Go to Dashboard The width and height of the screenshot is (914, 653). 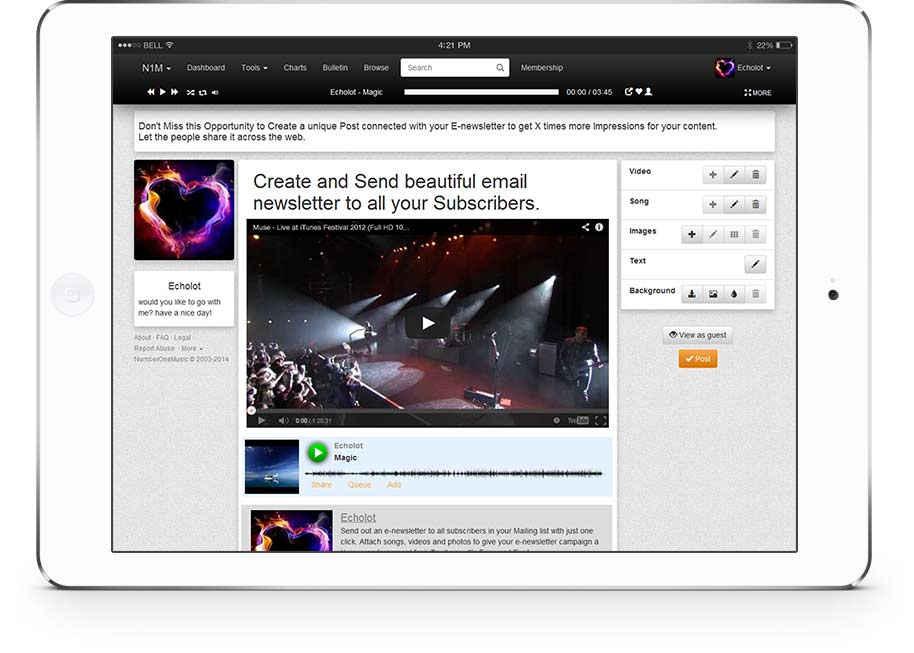tap(206, 68)
